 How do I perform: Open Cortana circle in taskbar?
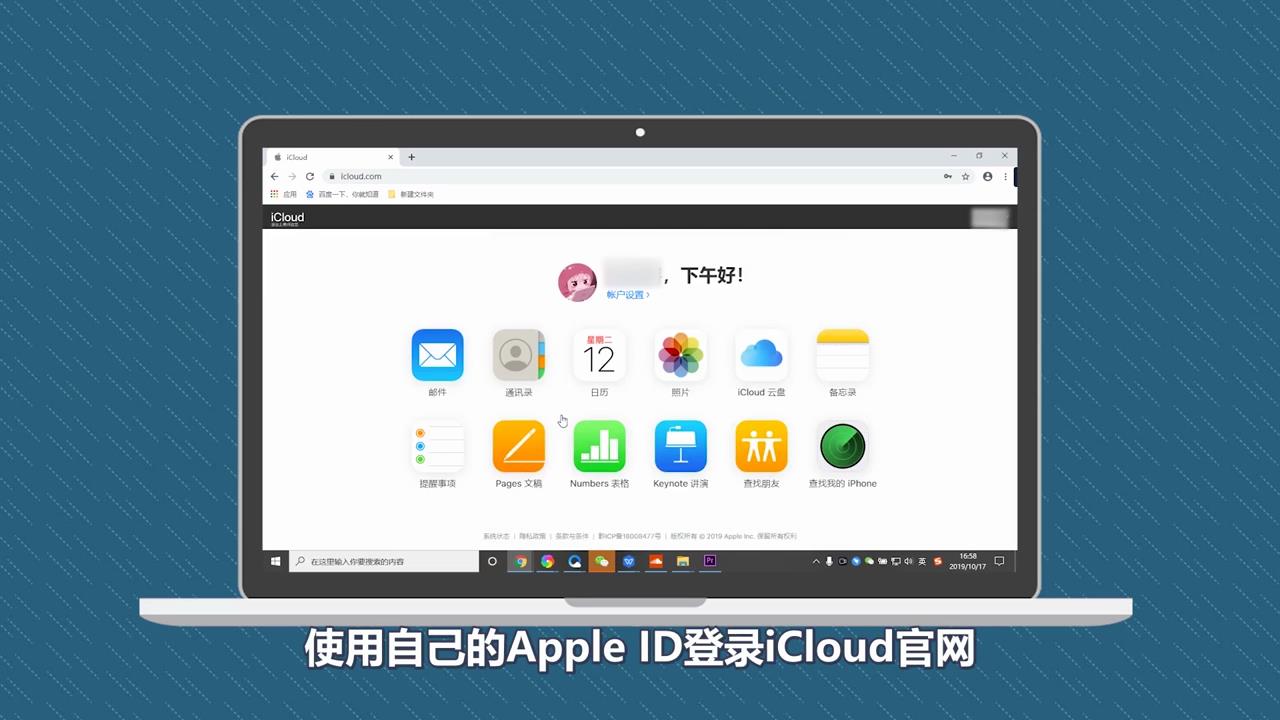tap(492, 562)
